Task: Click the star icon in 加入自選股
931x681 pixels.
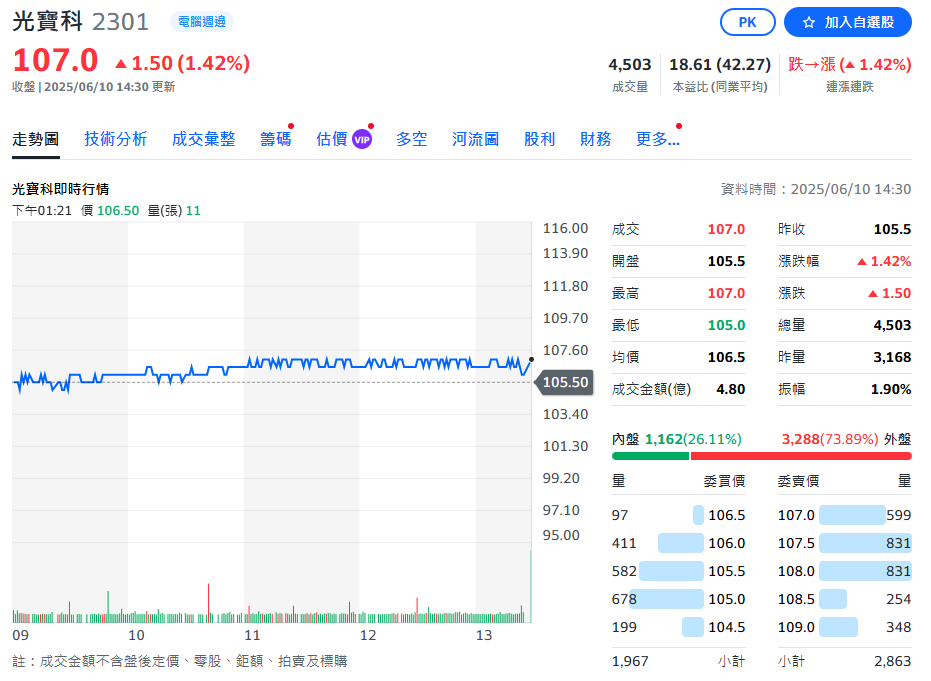Action: click(809, 23)
